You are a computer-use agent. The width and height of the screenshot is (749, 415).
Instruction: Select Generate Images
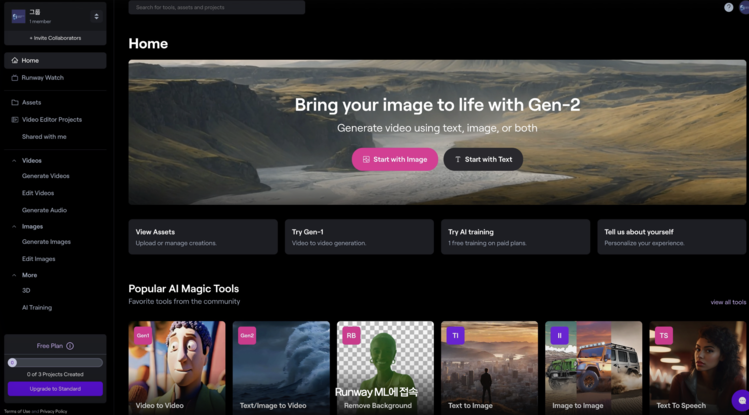(x=46, y=242)
